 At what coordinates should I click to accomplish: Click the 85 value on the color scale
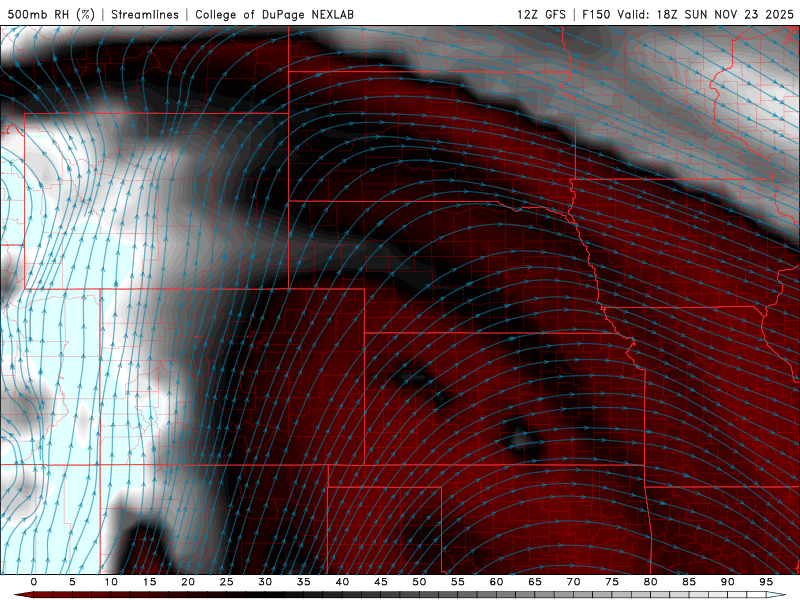689,582
